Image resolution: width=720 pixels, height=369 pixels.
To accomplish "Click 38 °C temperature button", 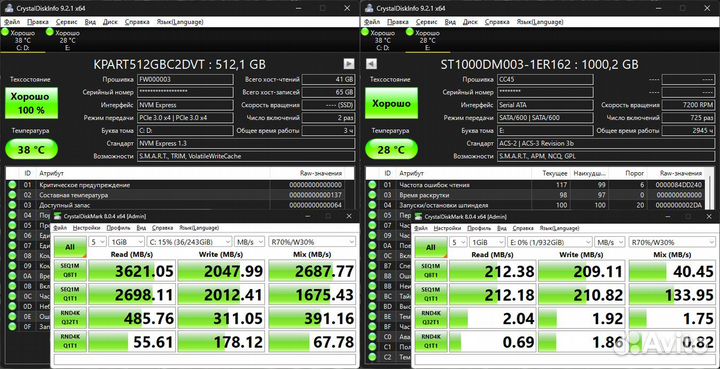I will pyautogui.click(x=32, y=150).
